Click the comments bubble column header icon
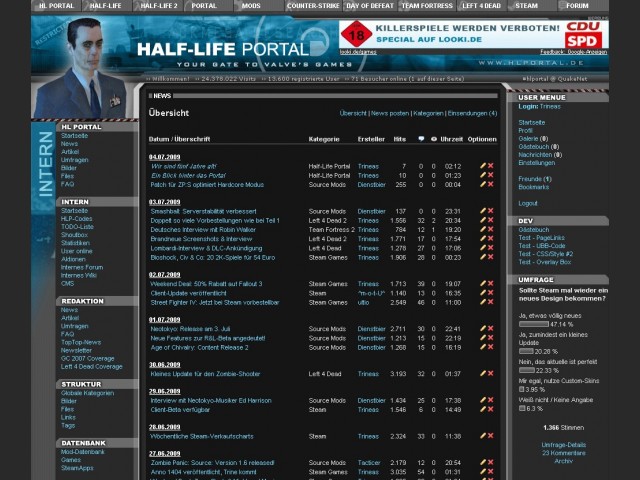640x480 pixels. 421,139
